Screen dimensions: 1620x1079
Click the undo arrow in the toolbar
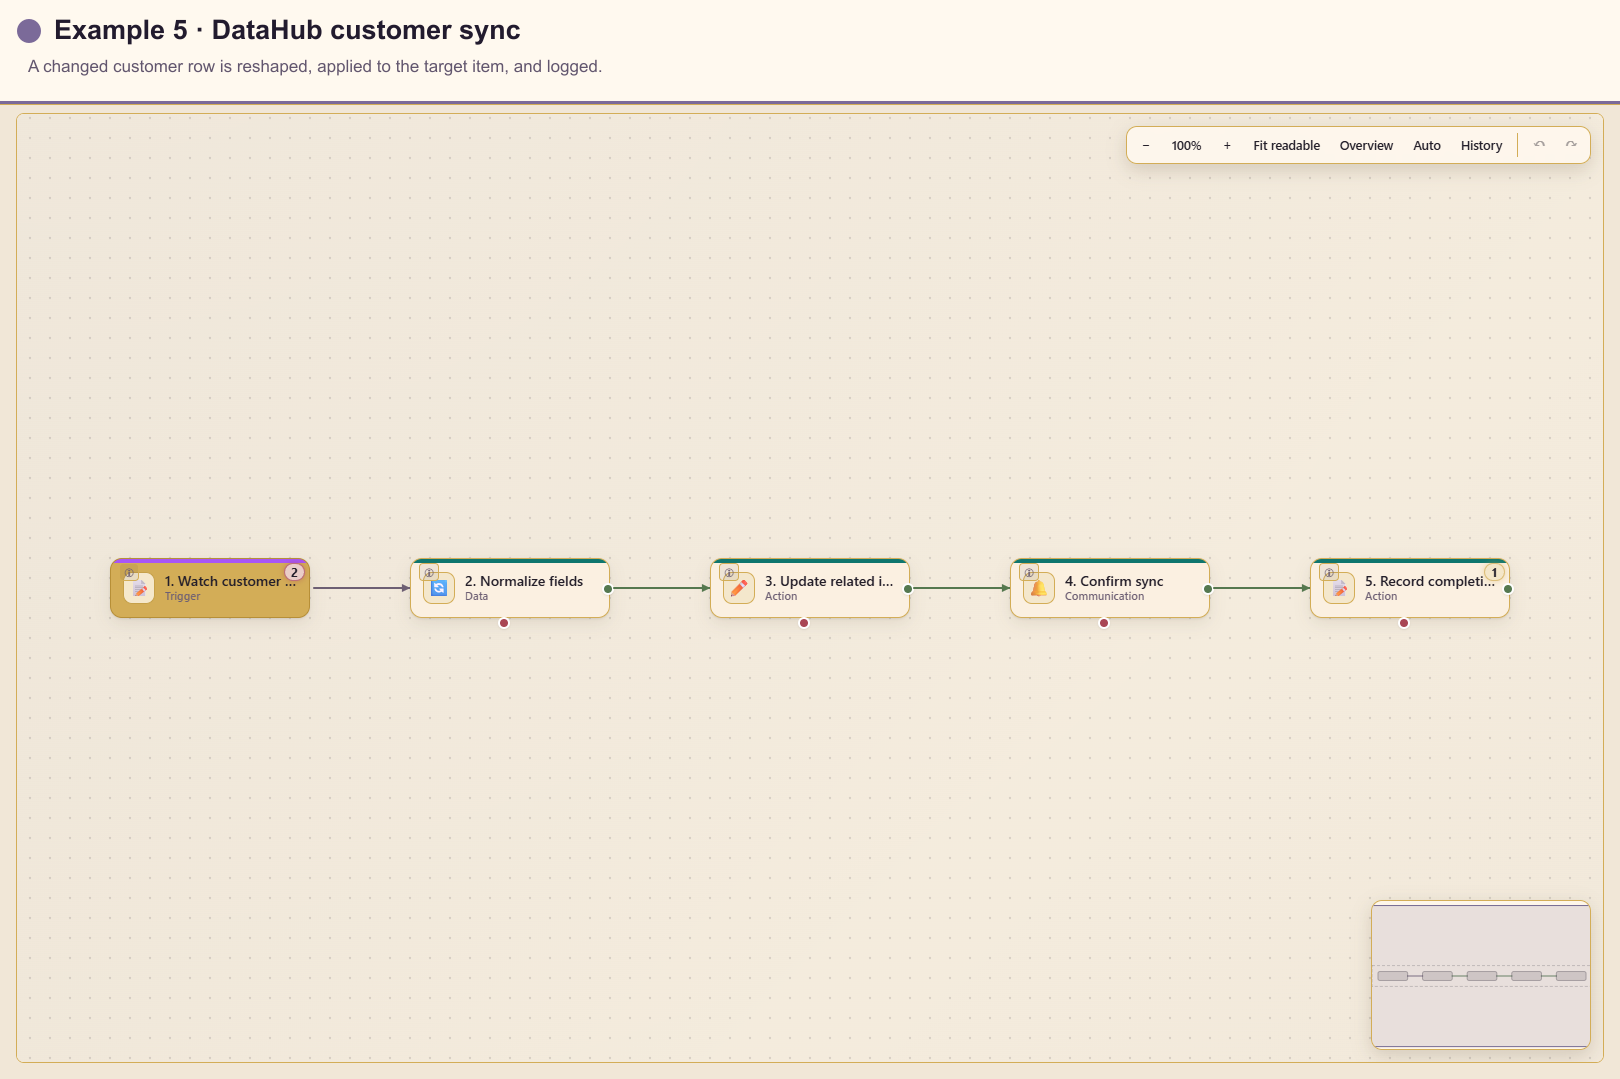(x=1540, y=145)
